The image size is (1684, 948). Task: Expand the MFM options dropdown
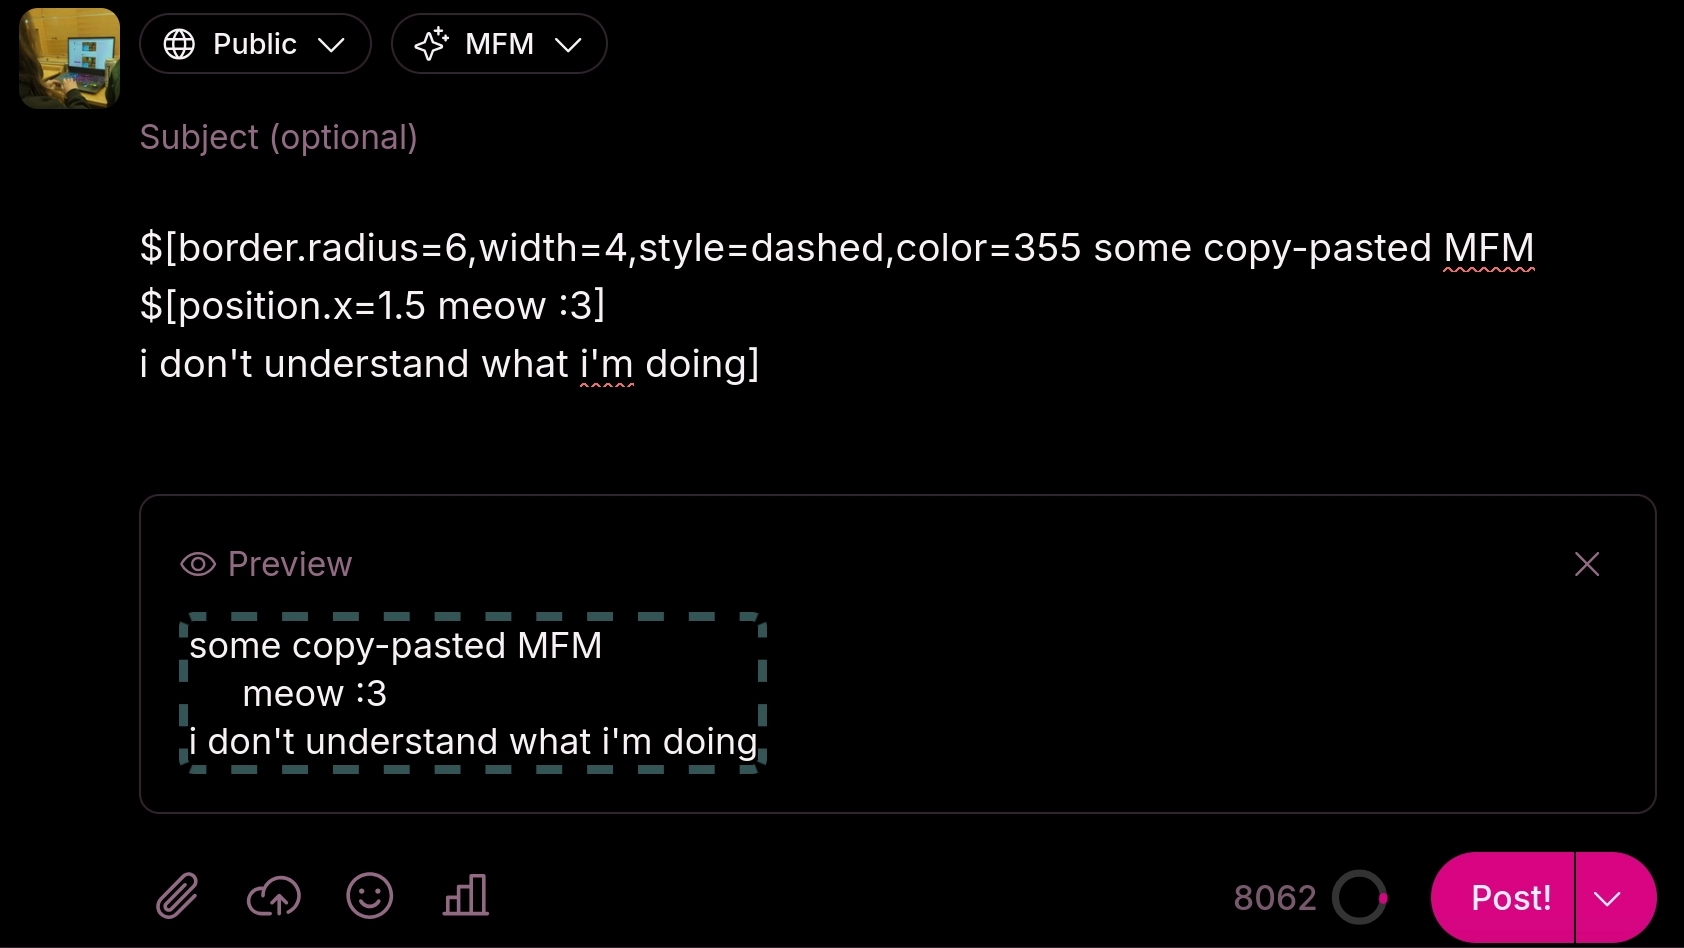568,43
